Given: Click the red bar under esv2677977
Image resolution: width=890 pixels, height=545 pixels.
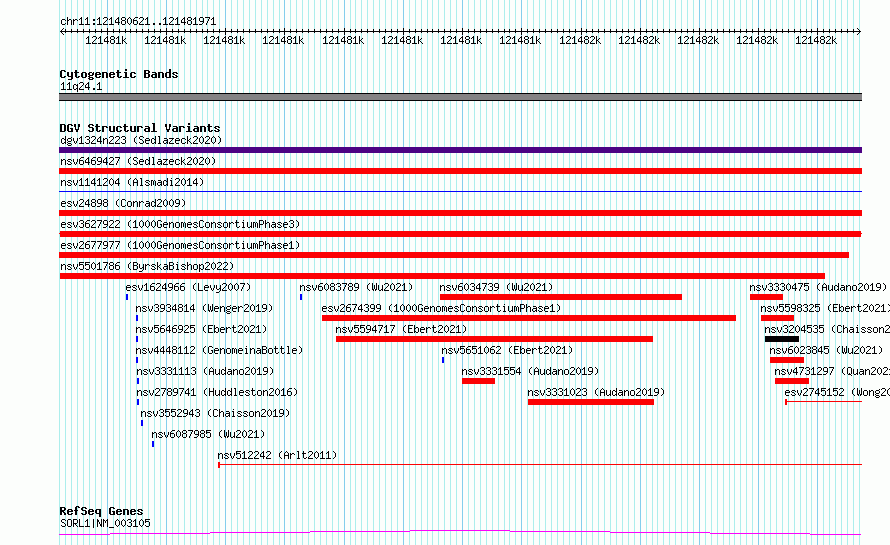Looking at the screenshot, I should [x=454, y=255].
